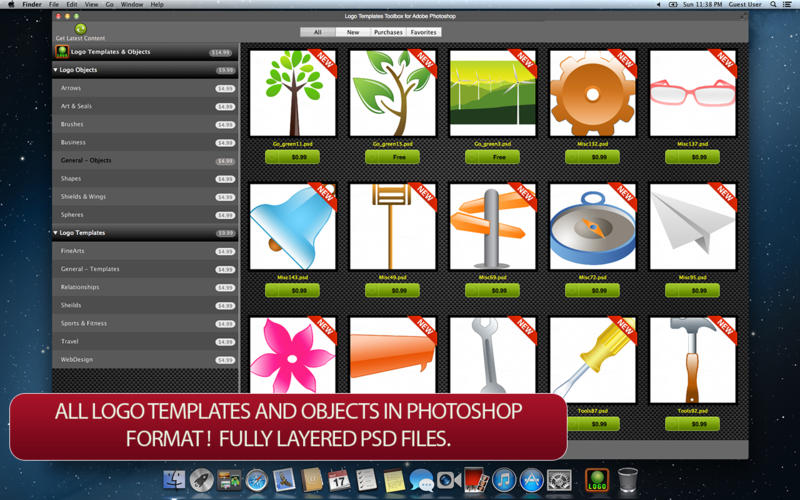Click the $9.99 badge beside Logo Objects
800x500 pixels.
click(x=225, y=70)
